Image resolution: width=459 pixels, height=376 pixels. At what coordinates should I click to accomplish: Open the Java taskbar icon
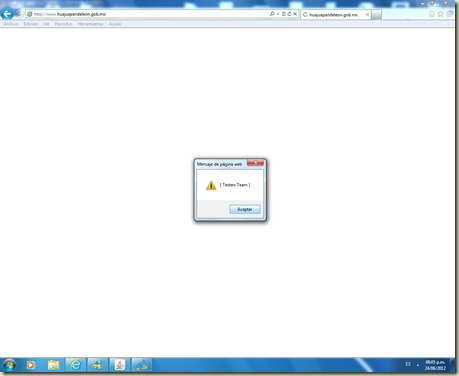tap(120, 365)
